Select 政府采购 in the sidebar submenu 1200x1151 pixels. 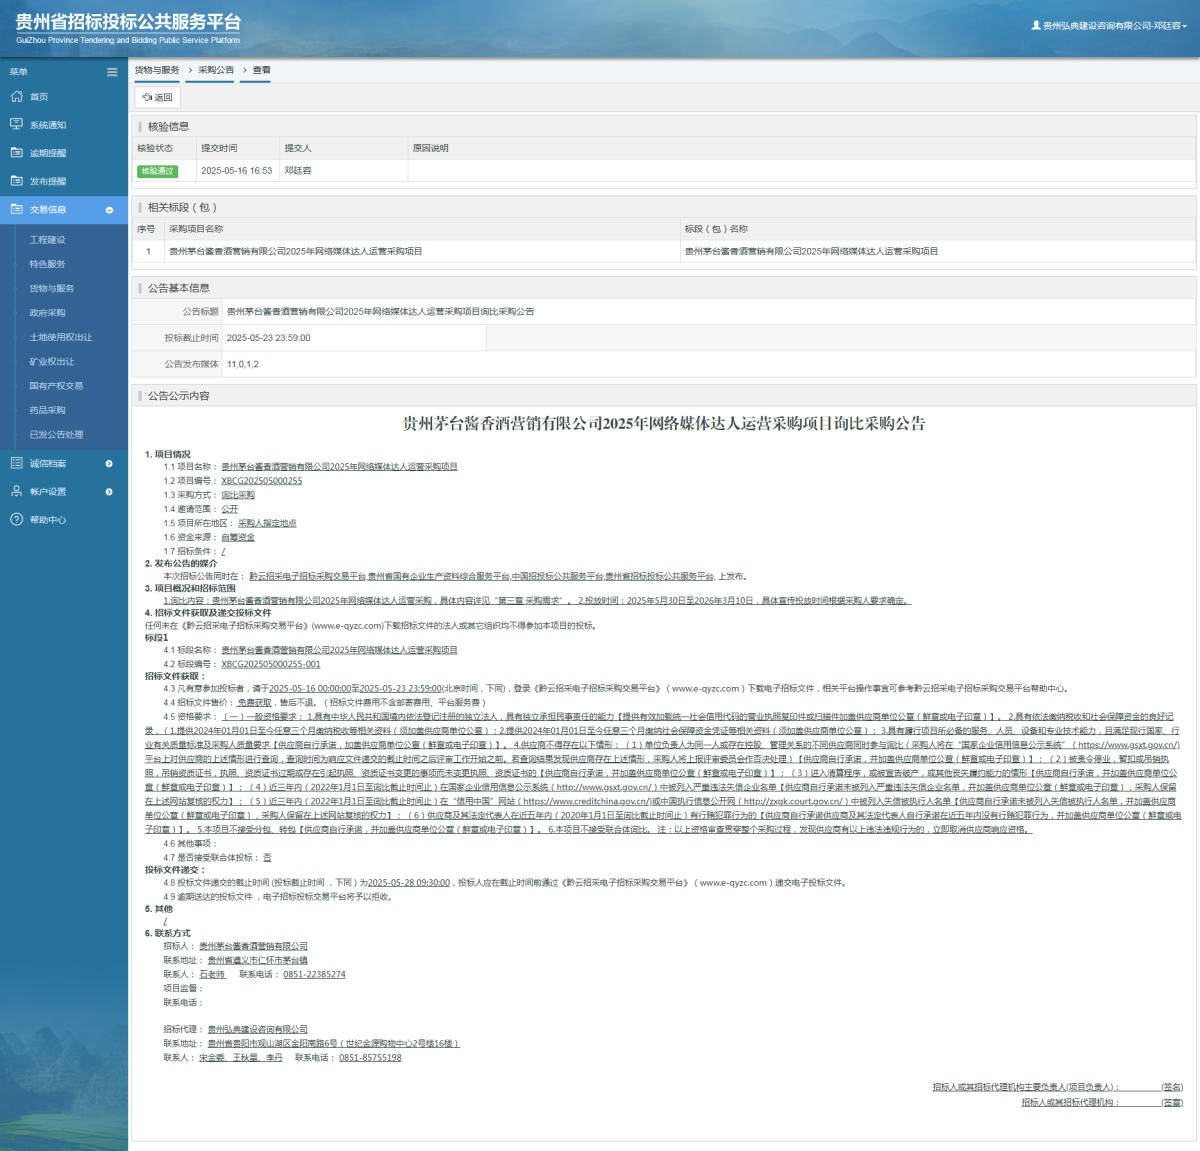click(x=47, y=313)
